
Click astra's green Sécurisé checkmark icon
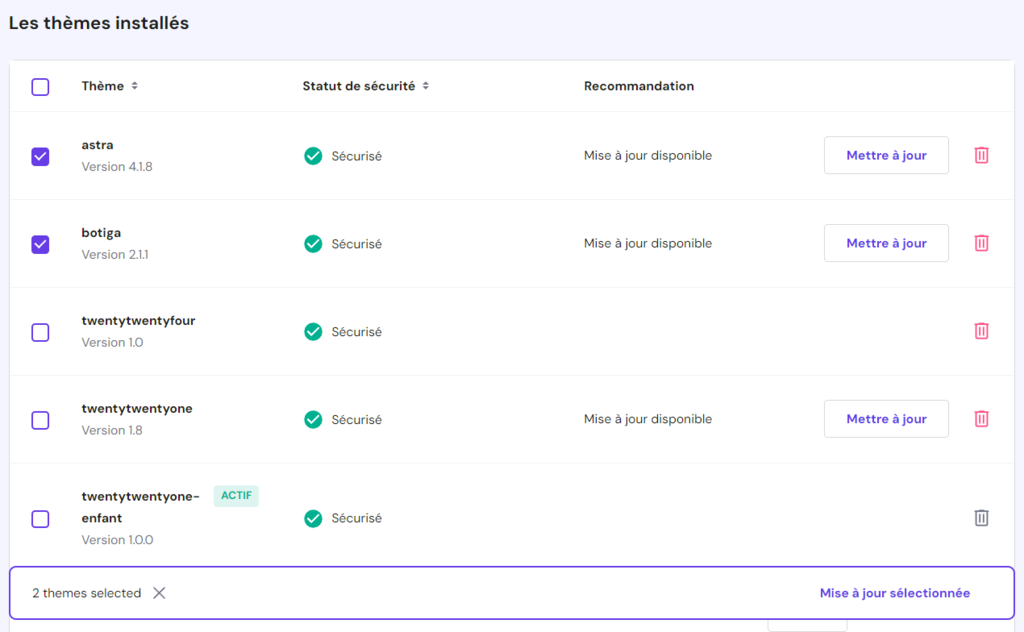pyautogui.click(x=313, y=155)
